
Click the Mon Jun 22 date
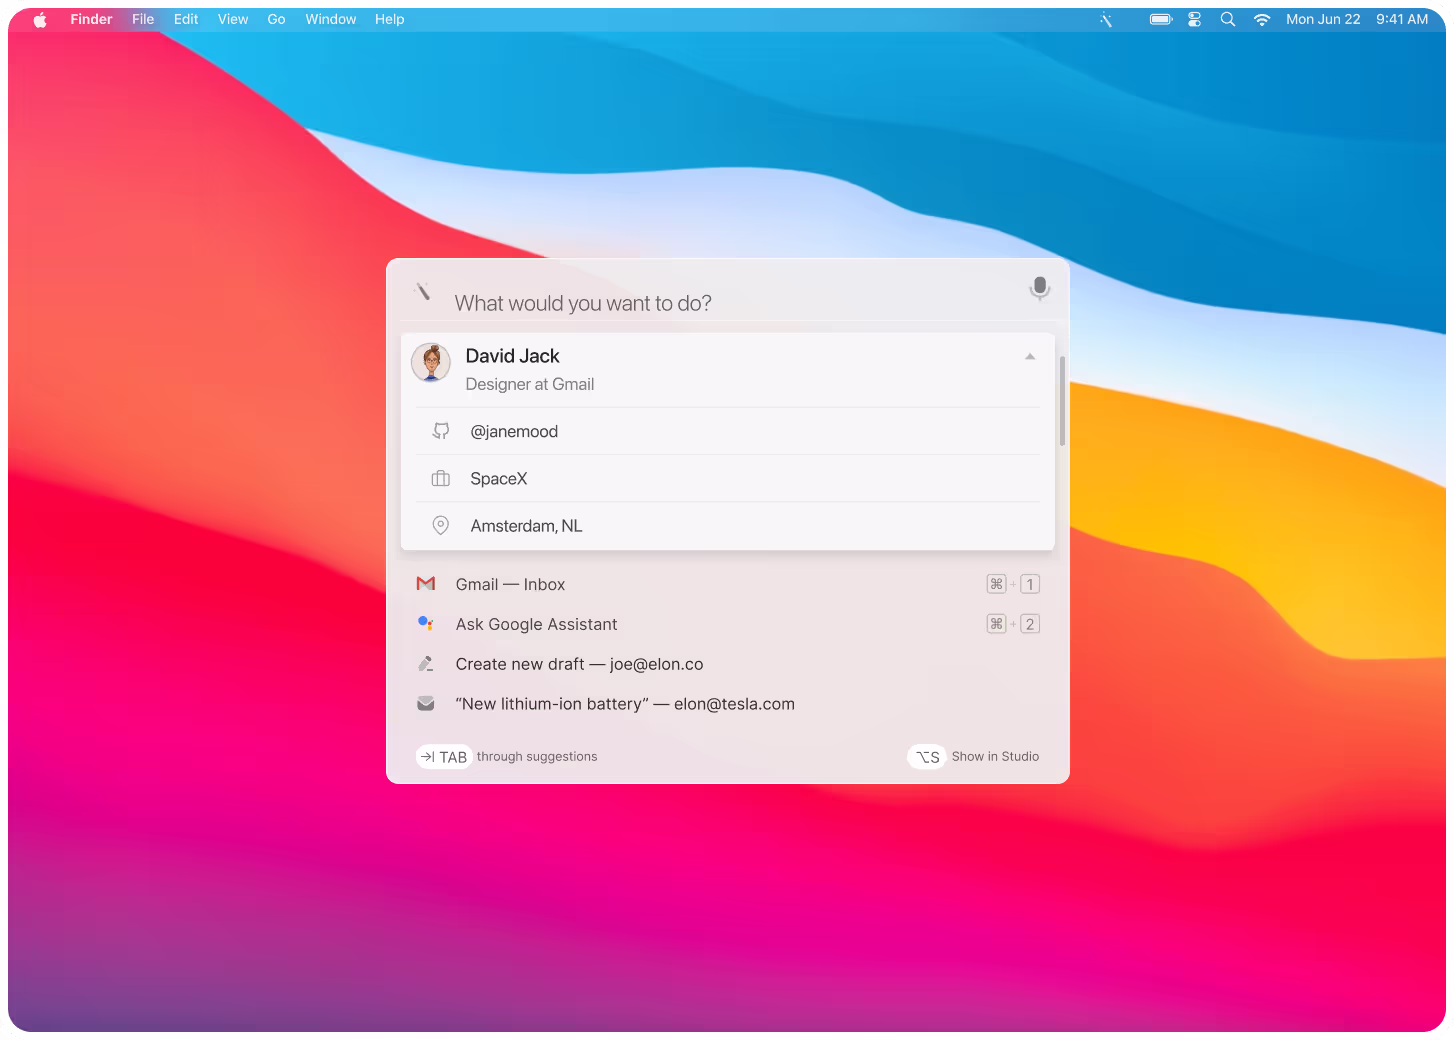click(1323, 19)
